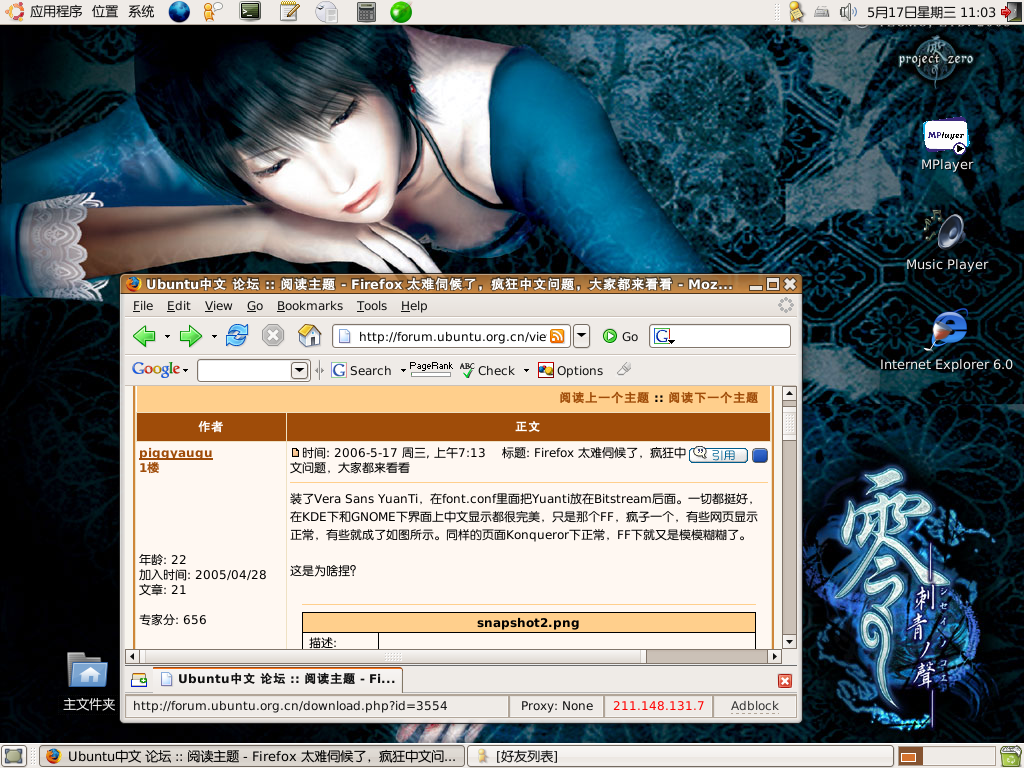Open the previous topic link 阅读上一个主题

point(604,398)
